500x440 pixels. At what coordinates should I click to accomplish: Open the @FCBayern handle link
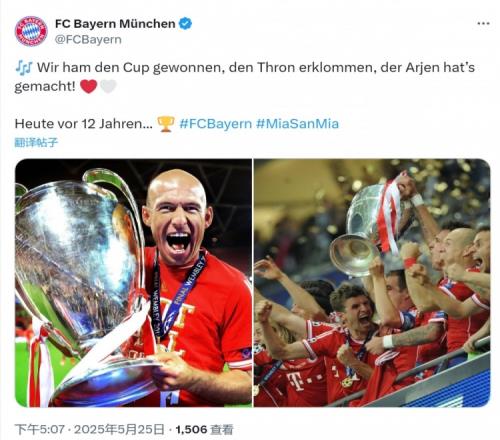88,40
